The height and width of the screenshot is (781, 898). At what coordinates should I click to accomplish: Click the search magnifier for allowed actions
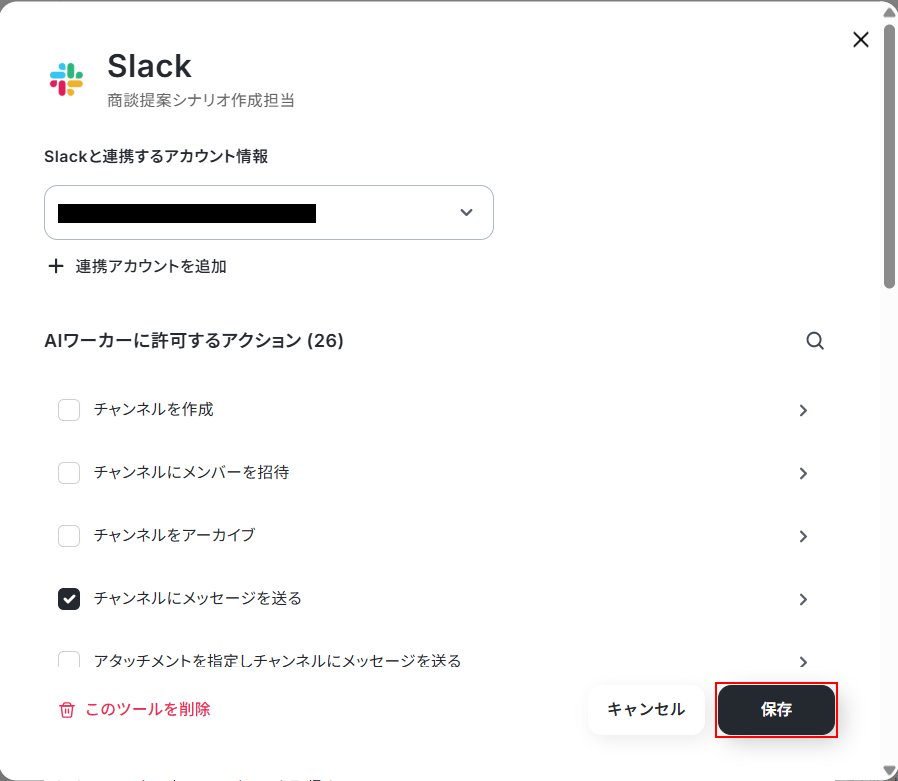tap(814, 341)
